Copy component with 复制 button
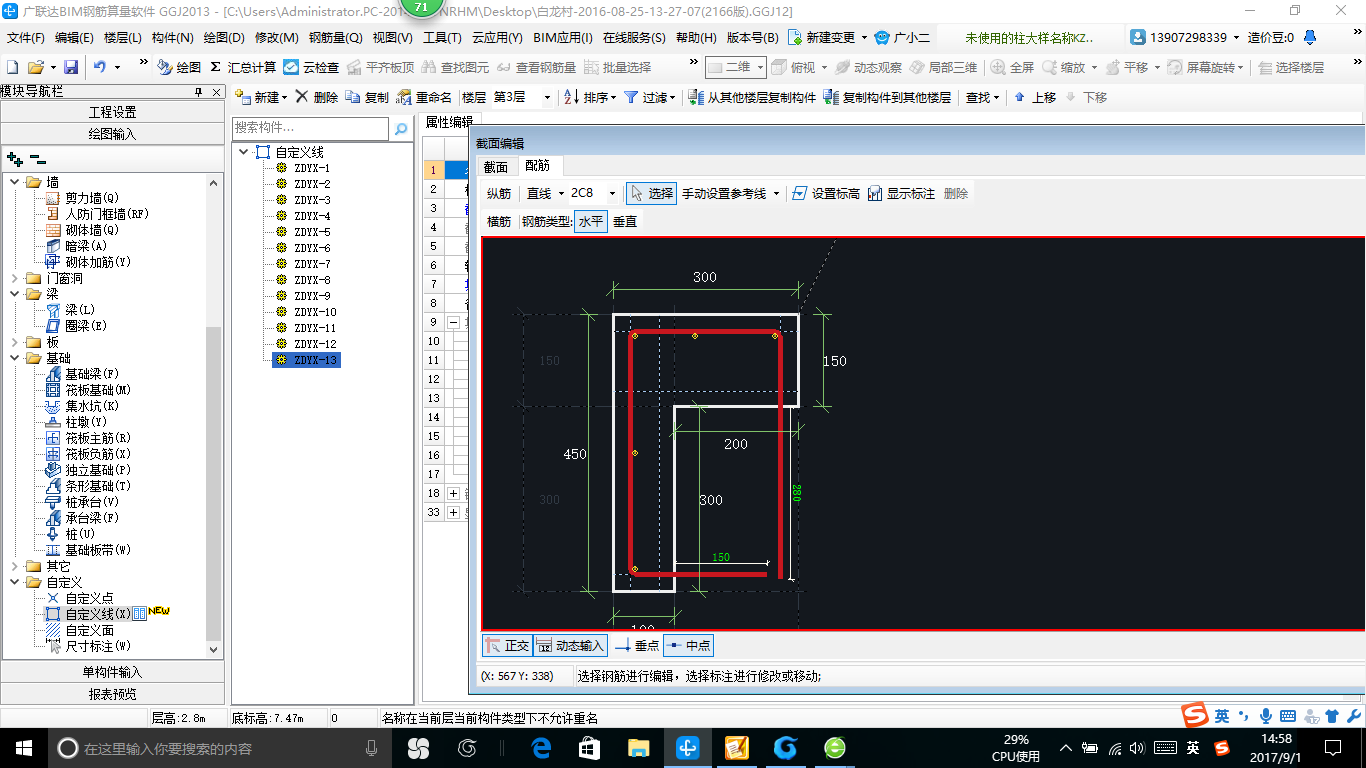1366x768 pixels. tap(367, 97)
